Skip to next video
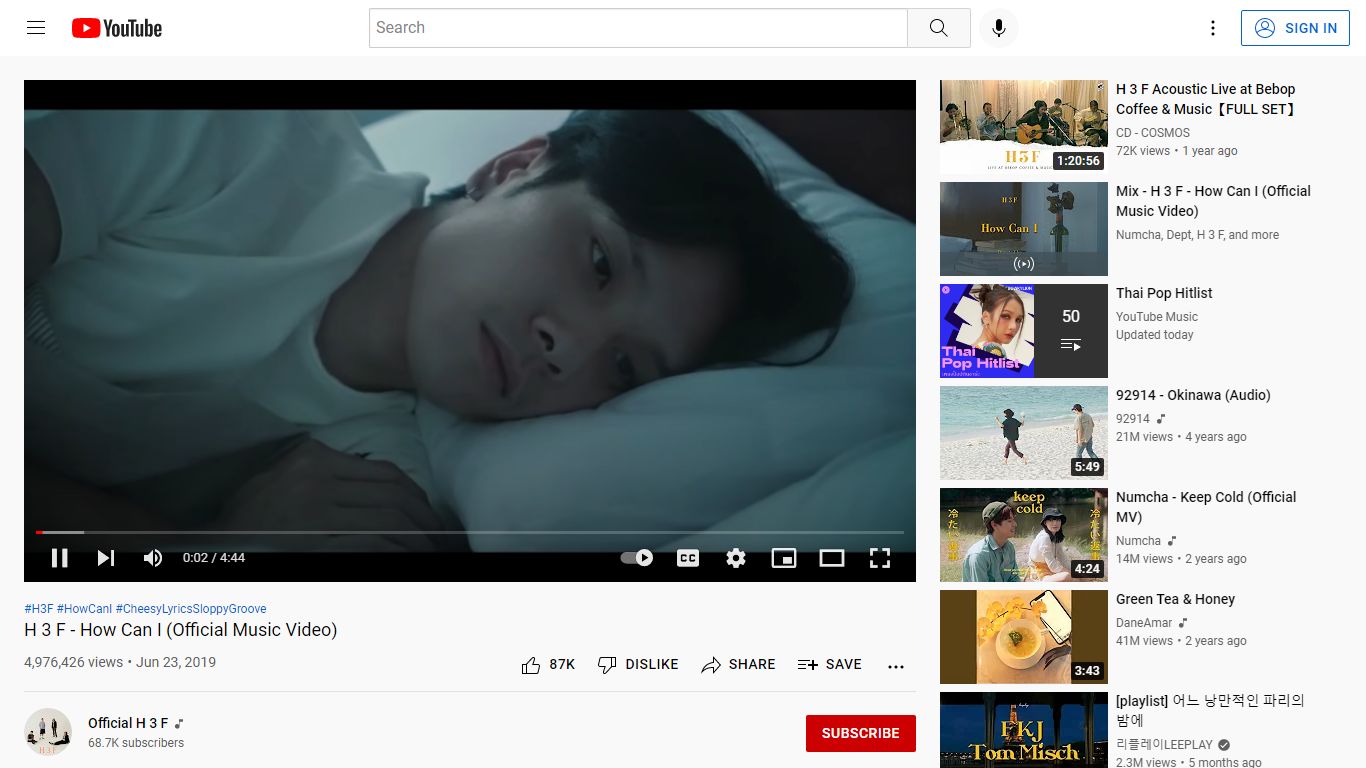 (106, 558)
